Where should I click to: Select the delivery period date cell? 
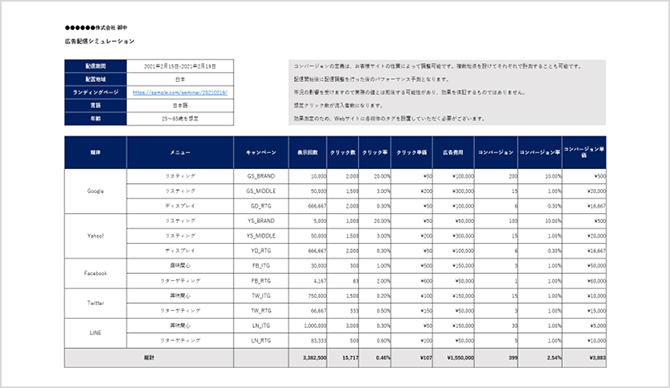[180, 66]
